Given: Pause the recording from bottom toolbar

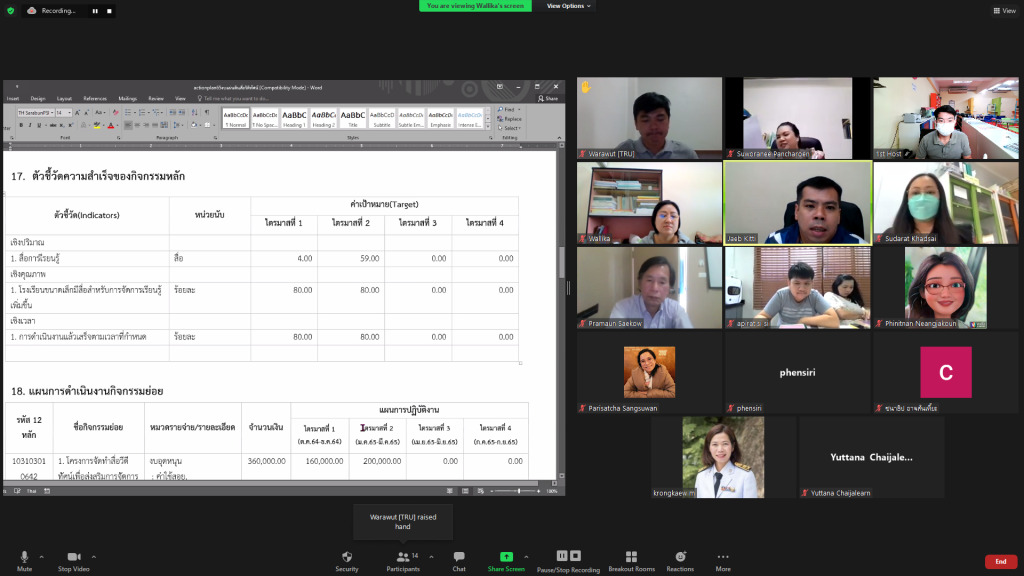Looking at the screenshot, I should click(562, 556).
